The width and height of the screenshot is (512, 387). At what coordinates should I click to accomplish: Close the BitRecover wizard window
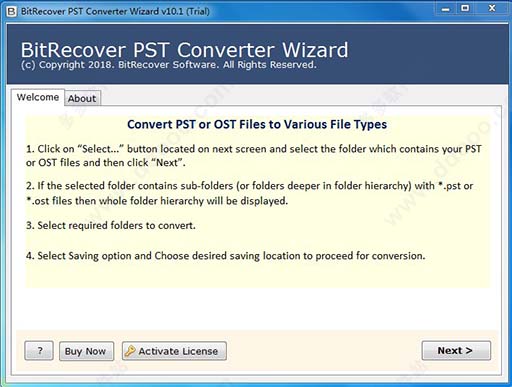click(492, 9)
